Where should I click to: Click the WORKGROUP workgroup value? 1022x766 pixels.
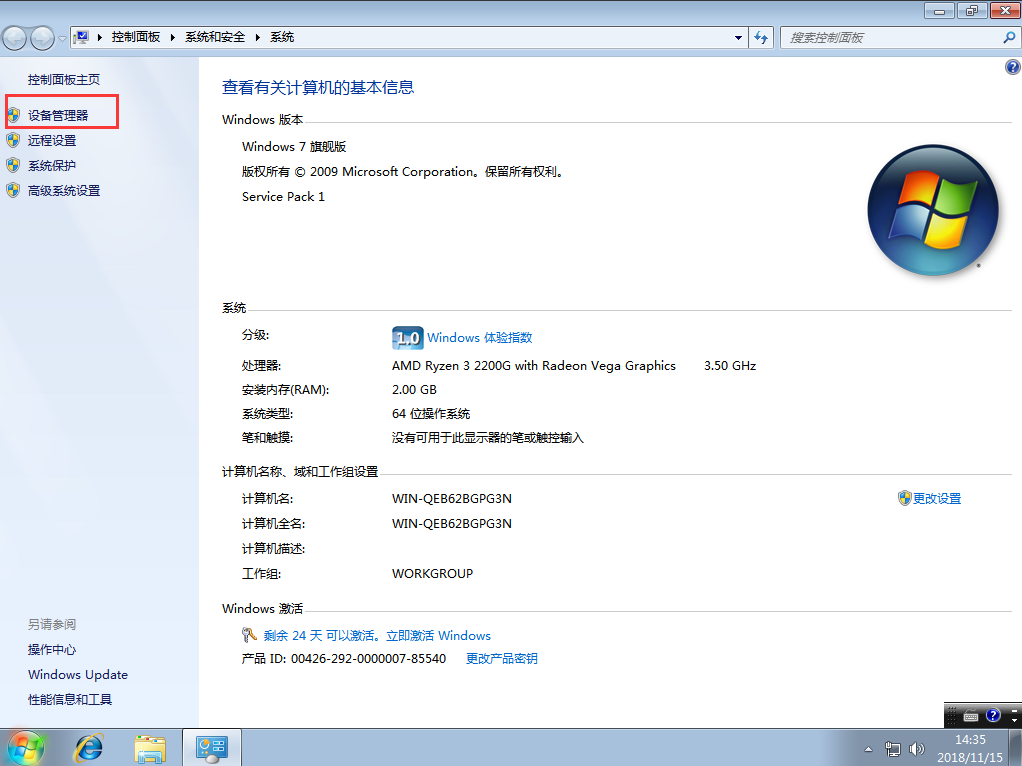[432, 574]
